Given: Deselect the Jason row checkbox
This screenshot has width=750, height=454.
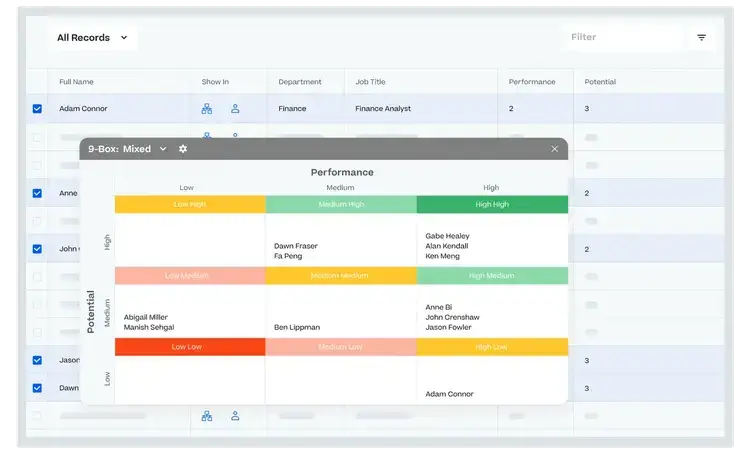Looking at the screenshot, I should (x=37, y=360).
